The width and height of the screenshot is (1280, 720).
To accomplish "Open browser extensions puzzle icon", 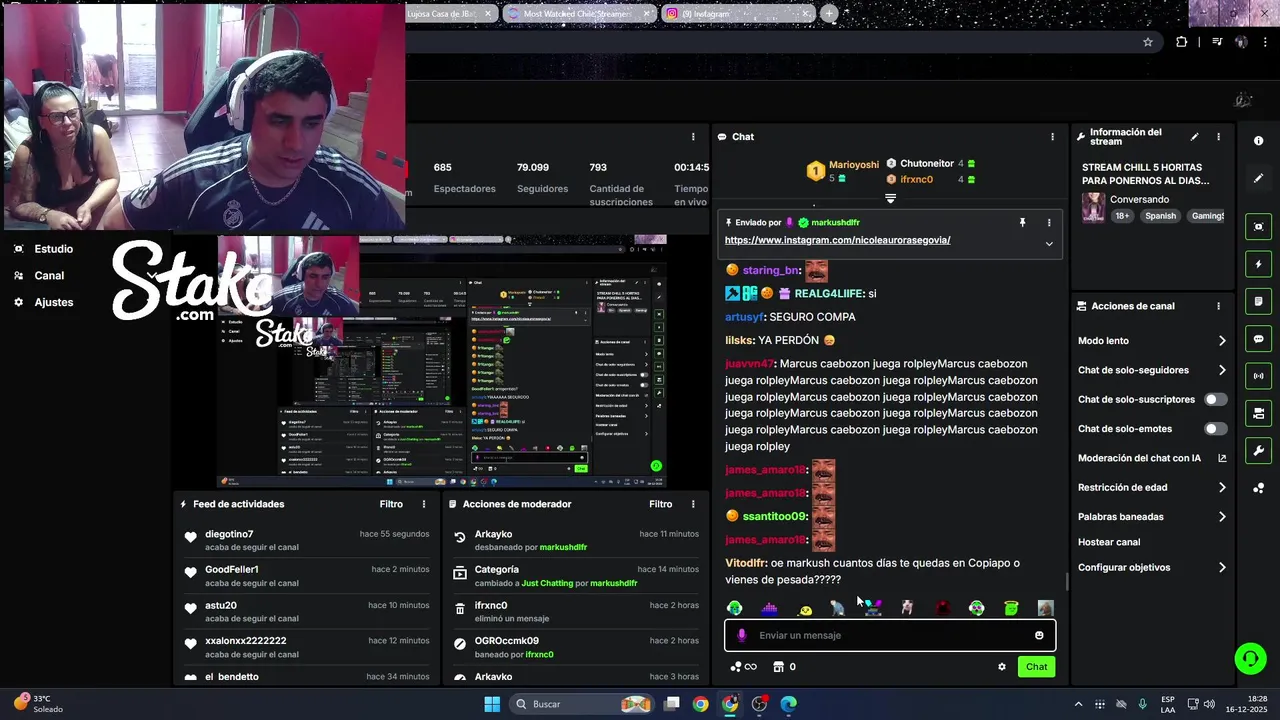I will pyautogui.click(x=1182, y=42).
